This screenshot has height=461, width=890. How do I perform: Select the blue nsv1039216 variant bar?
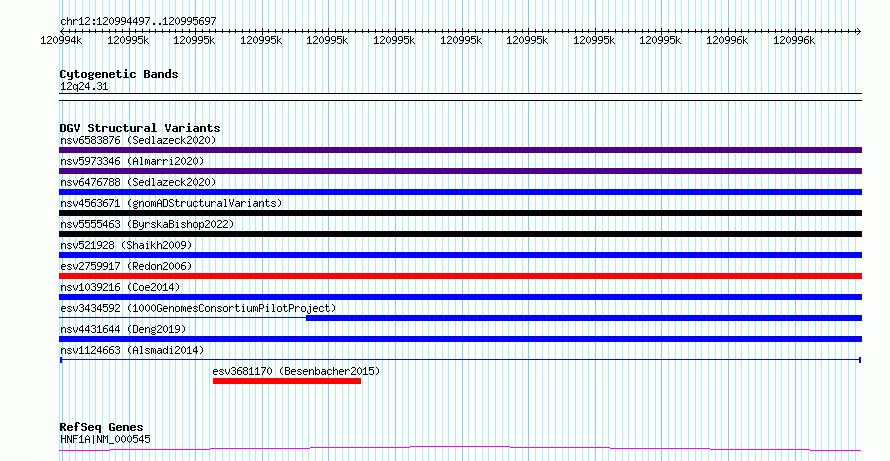click(x=460, y=297)
